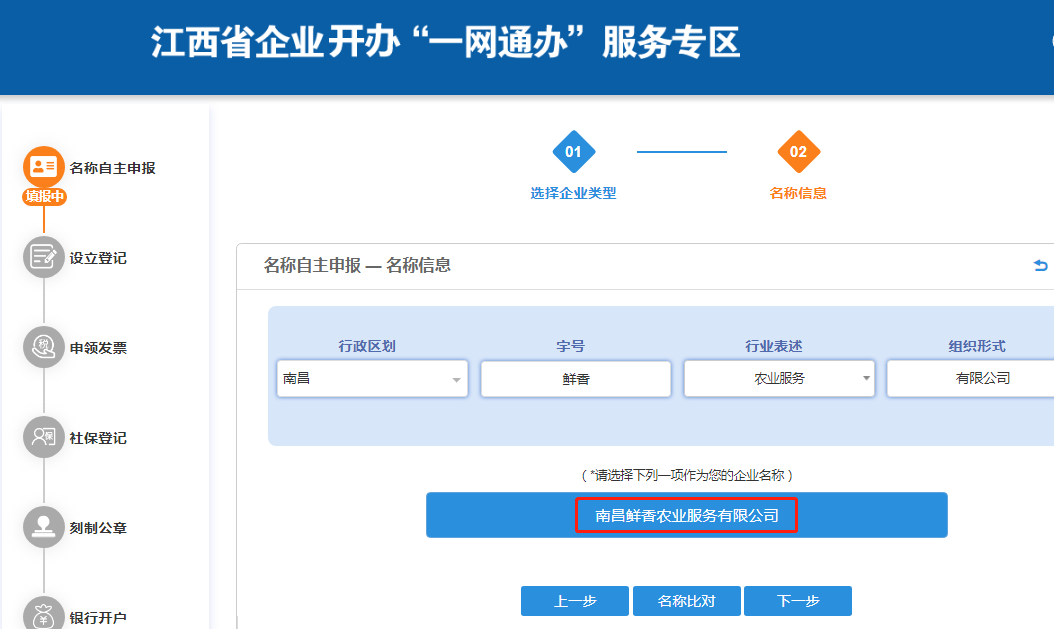Expand the 行业表述 dropdown showing 农业服务
This screenshot has width=1054, height=629.
[779, 379]
